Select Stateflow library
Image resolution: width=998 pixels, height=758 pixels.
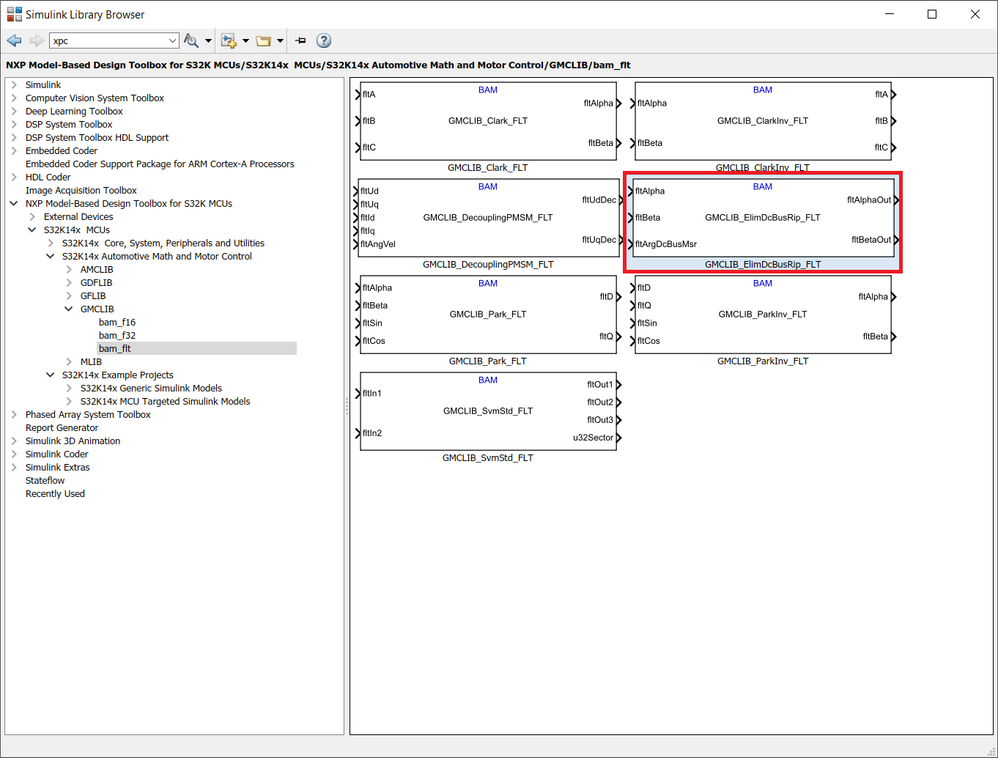pyautogui.click(x=45, y=481)
